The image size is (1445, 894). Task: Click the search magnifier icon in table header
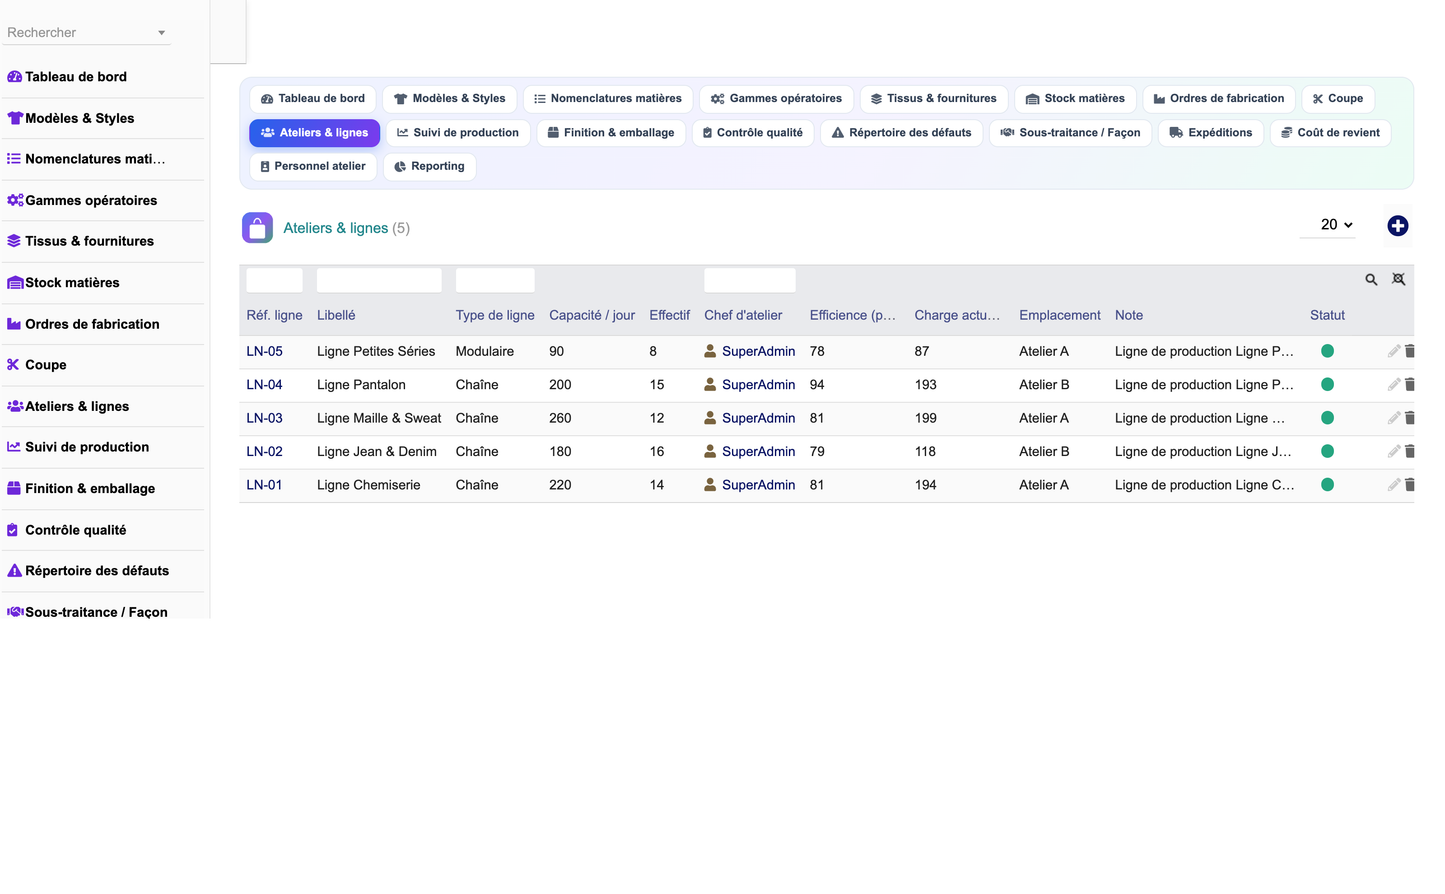click(1371, 280)
